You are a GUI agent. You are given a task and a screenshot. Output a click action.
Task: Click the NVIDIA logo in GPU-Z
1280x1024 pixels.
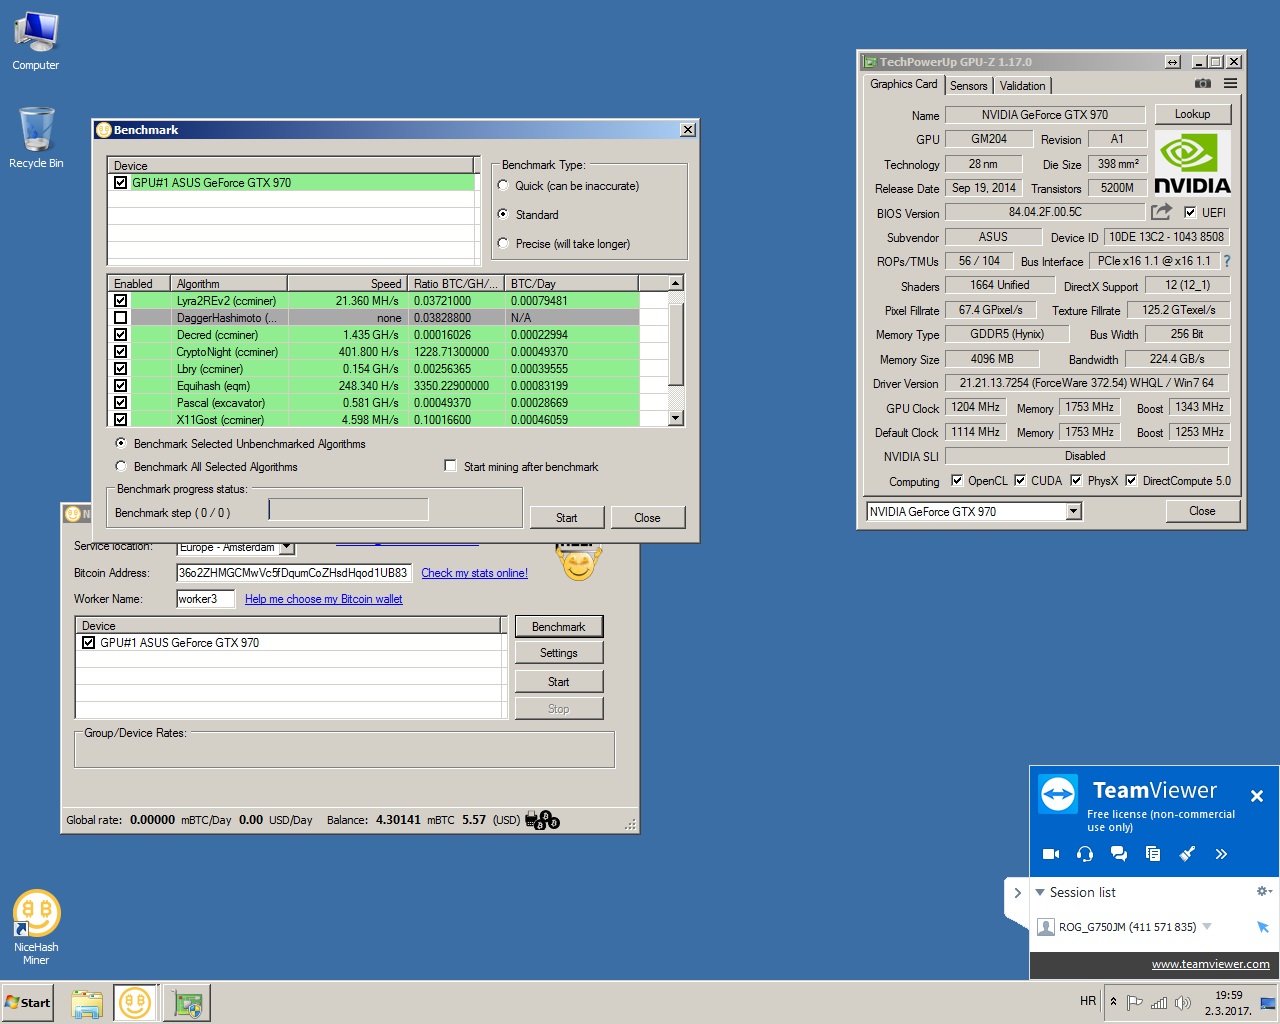click(1193, 163)
